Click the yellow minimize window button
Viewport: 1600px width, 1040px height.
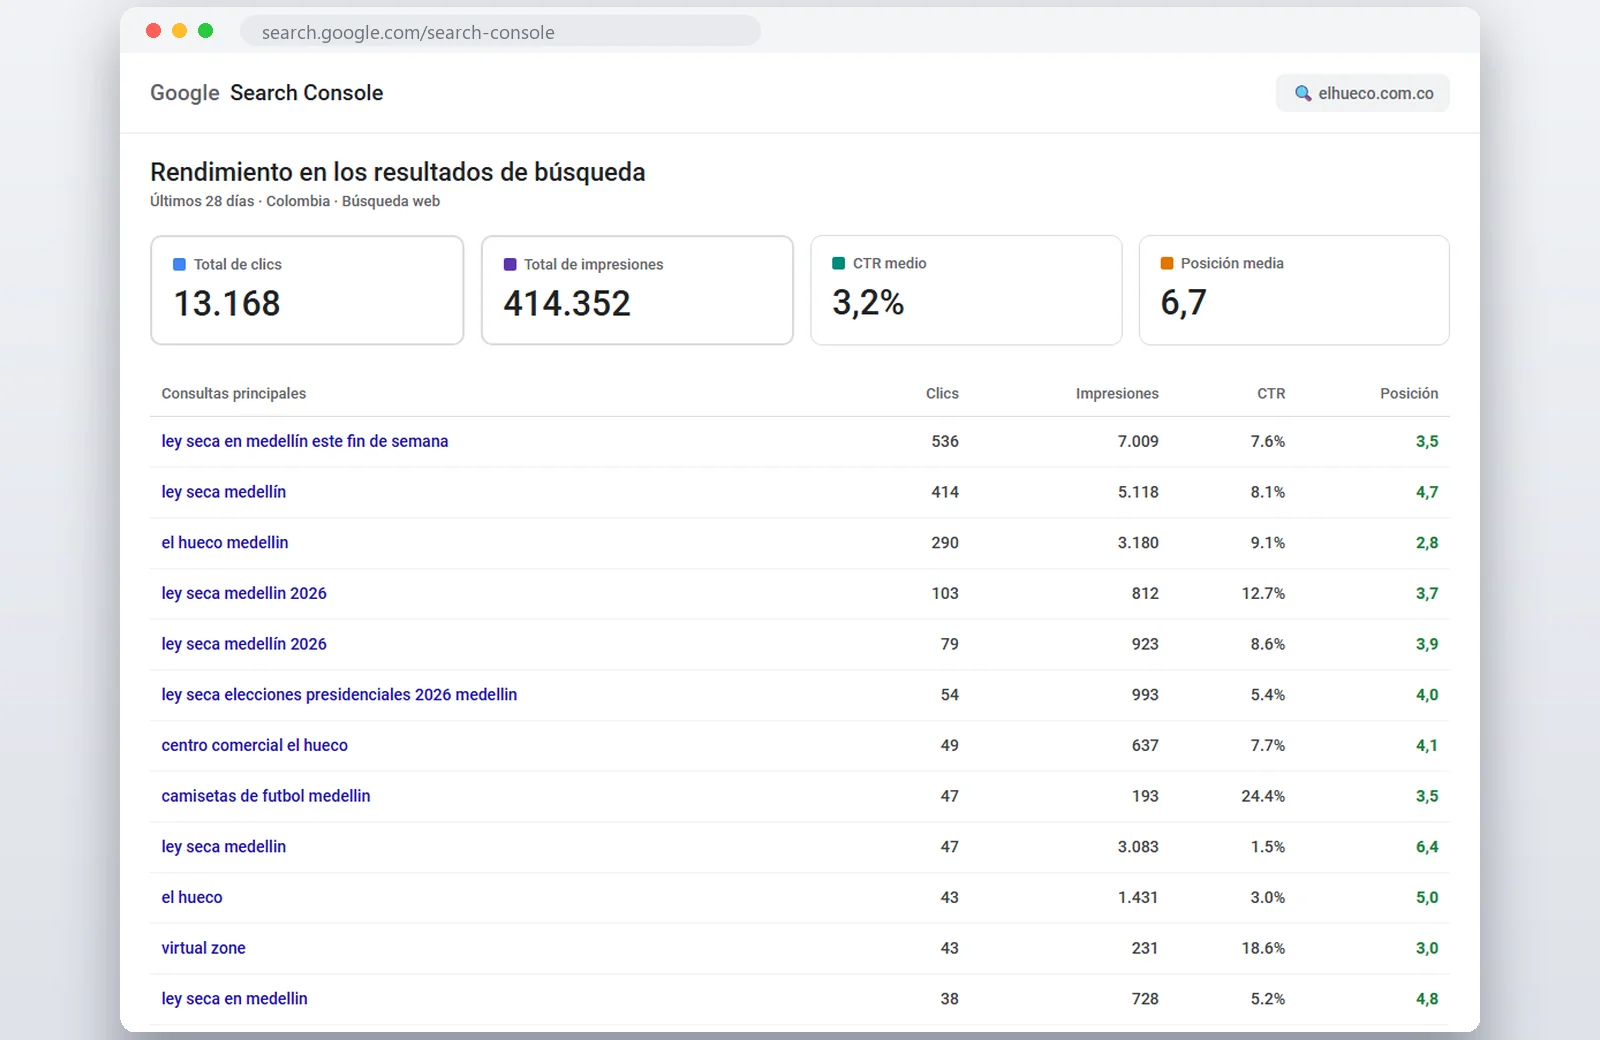click(x=180, y=31)
